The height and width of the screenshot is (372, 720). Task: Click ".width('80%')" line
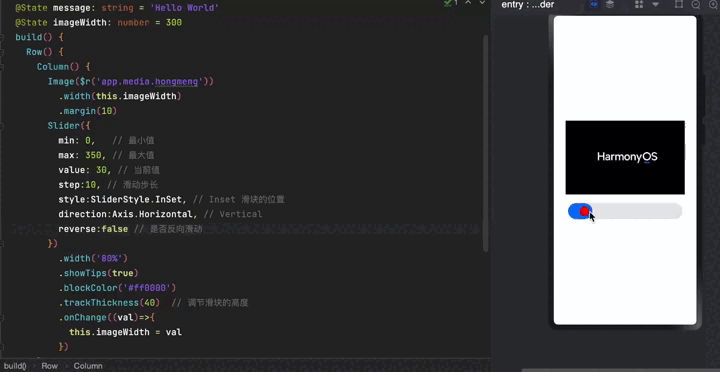[x=93, y=258]
